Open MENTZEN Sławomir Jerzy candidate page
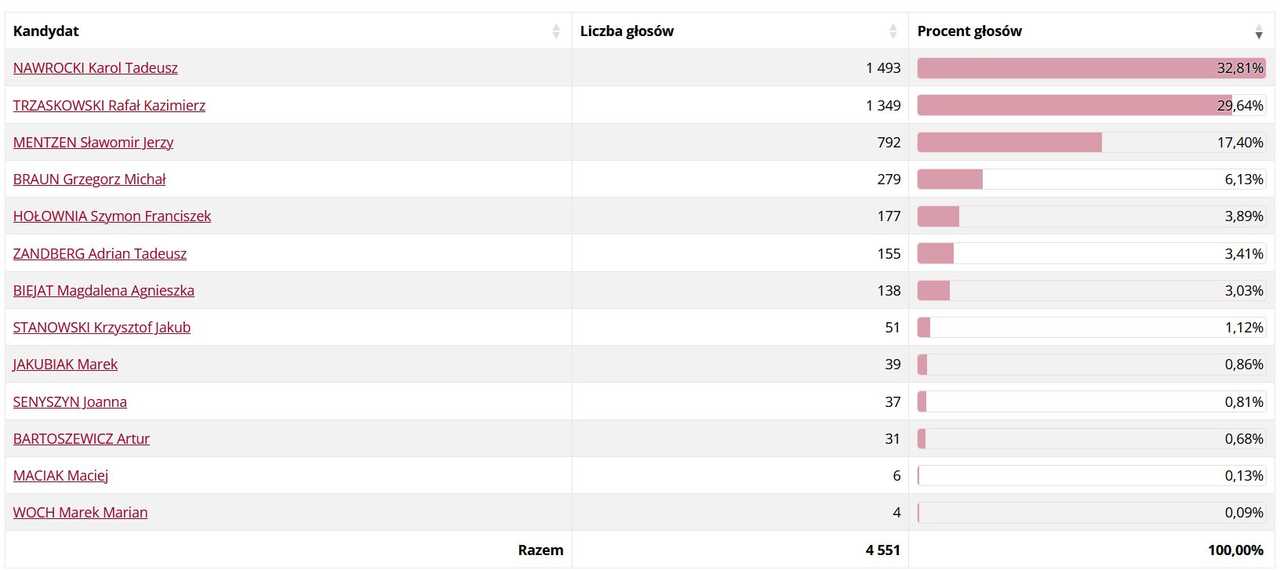 pyautogui.click(x=93, y=142)
